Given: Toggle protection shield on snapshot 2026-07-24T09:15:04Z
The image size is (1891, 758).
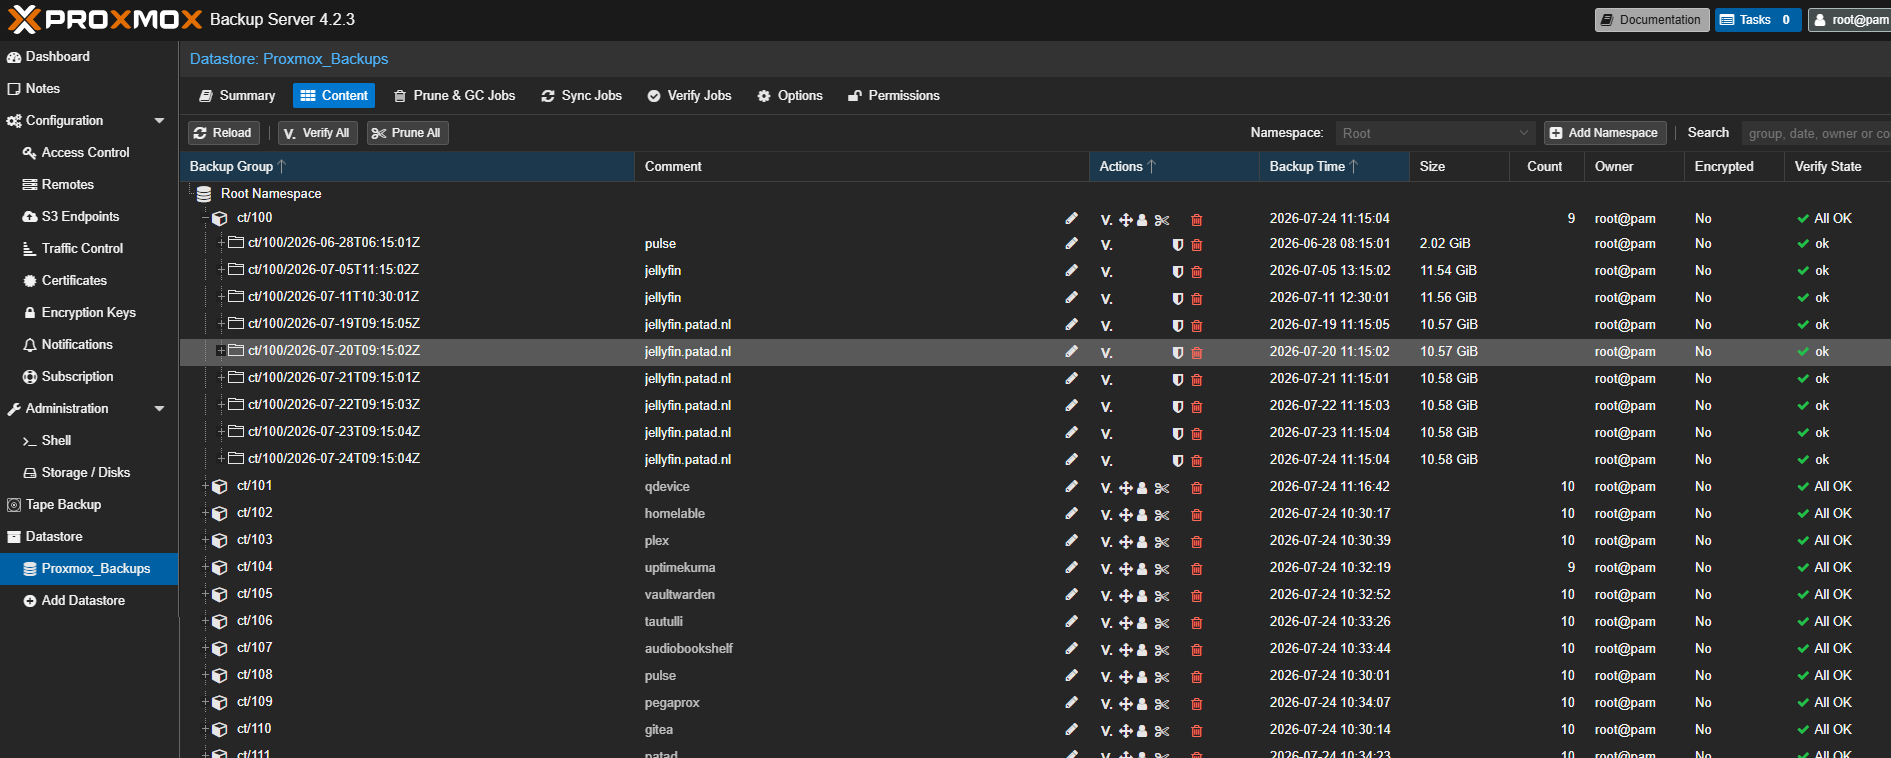Looking at the screenshot, I should point(1177,461).
